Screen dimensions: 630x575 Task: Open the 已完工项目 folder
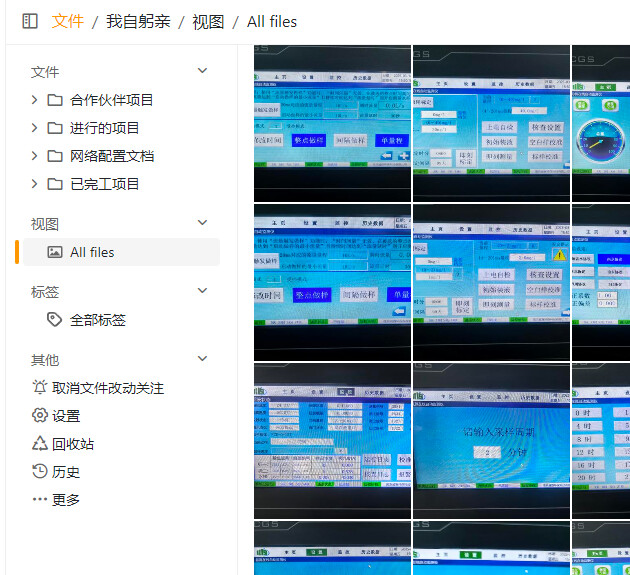[x=104, y=184]
